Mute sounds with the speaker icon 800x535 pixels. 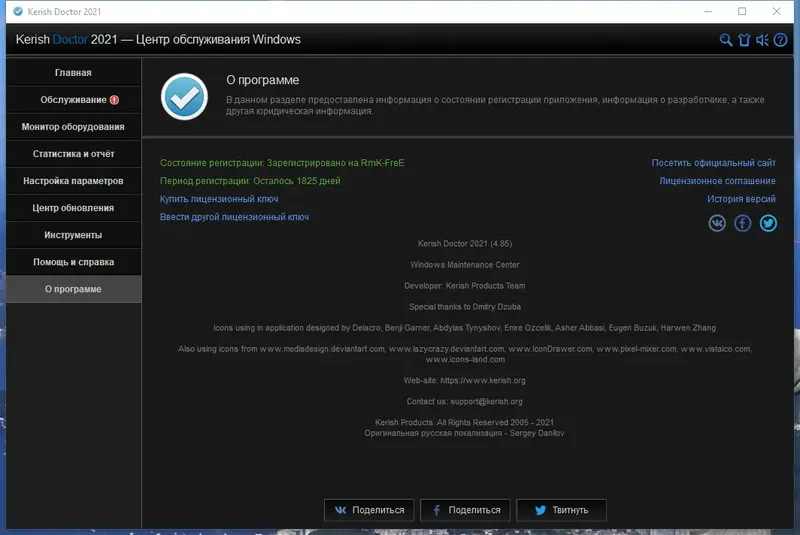pos(762,40)
